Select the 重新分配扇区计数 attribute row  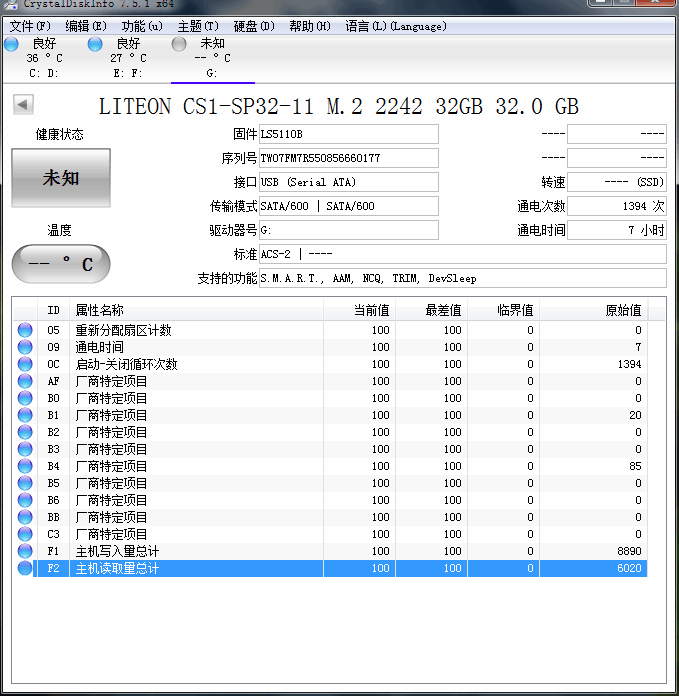(330, 330)
